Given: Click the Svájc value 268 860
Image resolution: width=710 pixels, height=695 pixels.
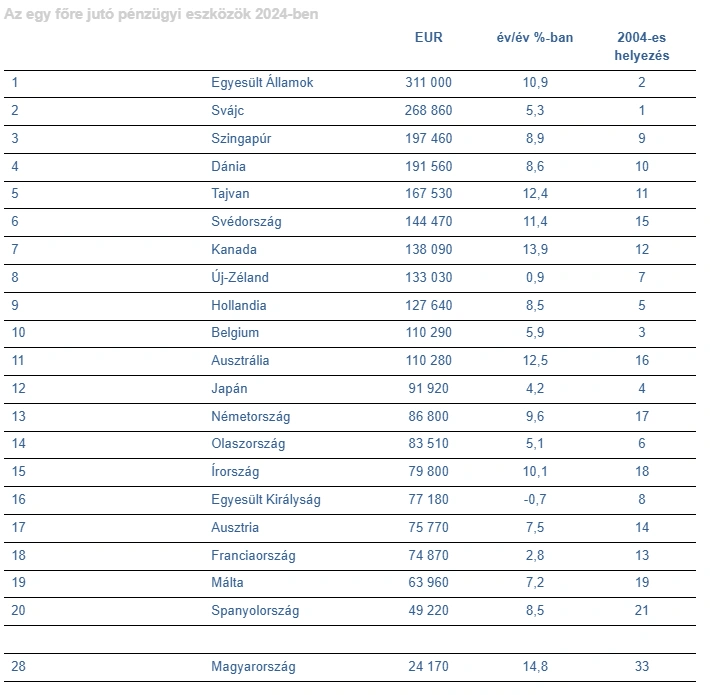Looking at the screenshot, I should 428,110.
